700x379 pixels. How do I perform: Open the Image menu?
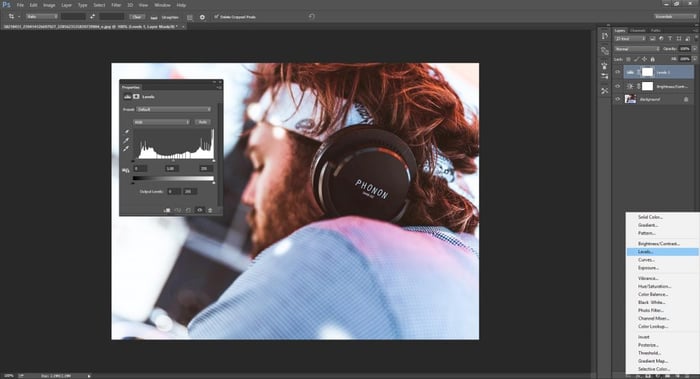click(x=49, y=5)
